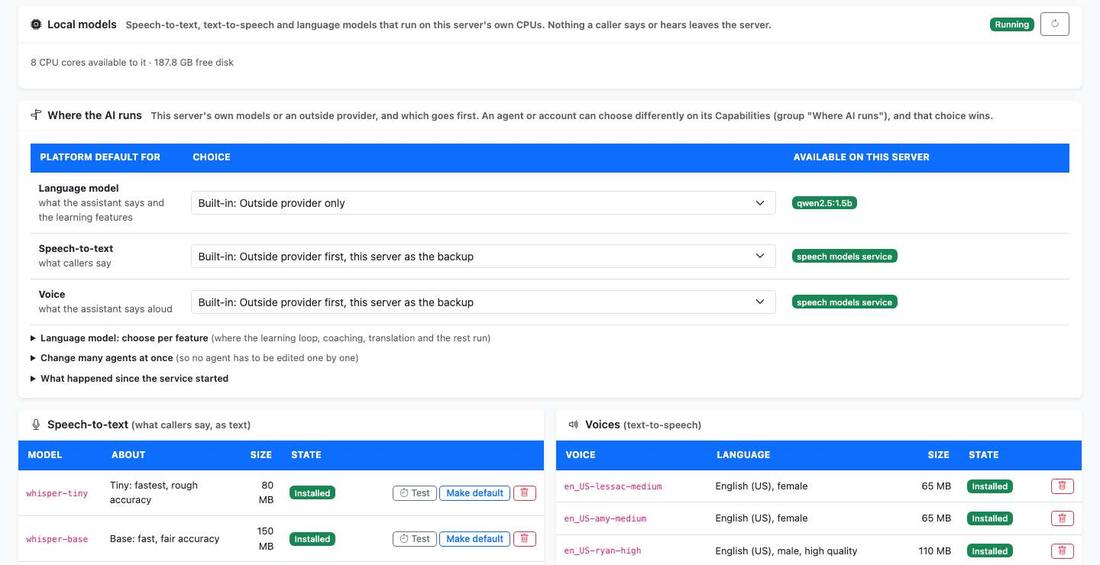Click the microphone icon next to Speech-to-text heading
1100x565 pixels.
[36, 425]
